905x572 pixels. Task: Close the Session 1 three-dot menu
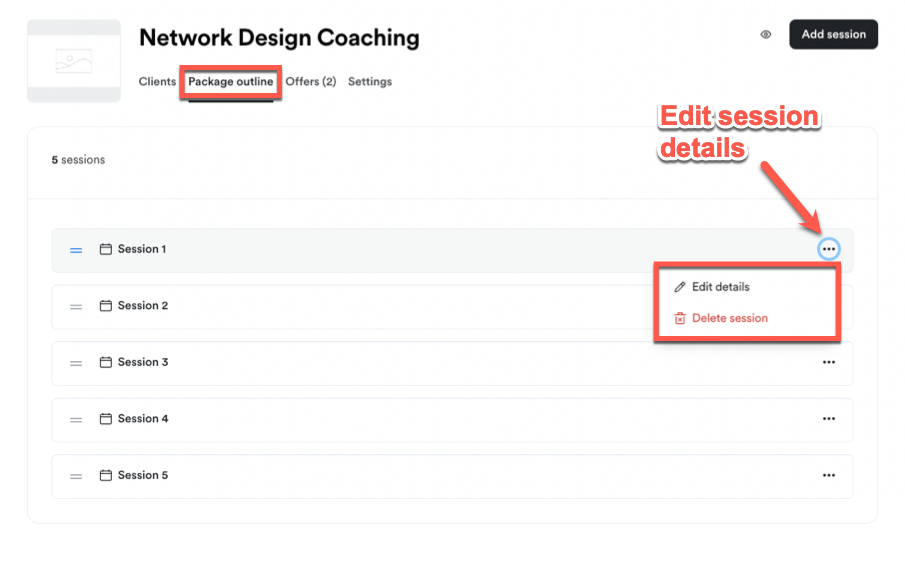coord(828,249)
